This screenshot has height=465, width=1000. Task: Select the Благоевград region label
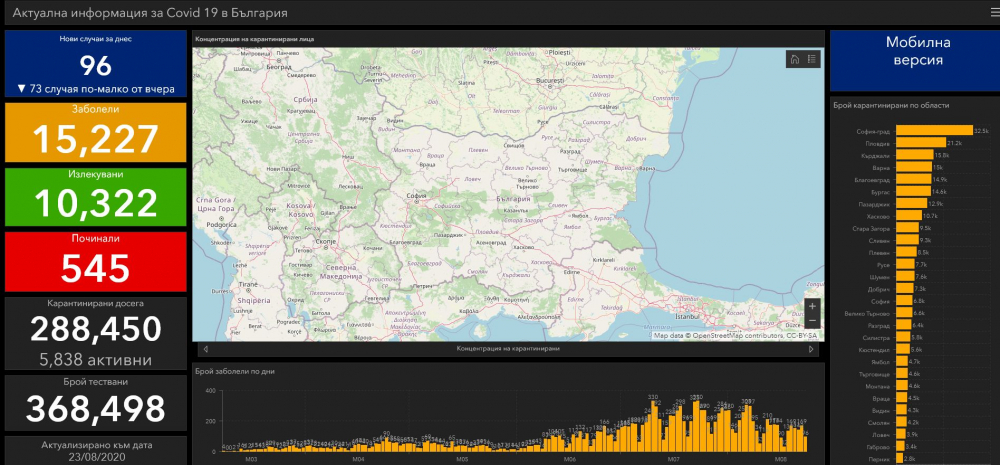(x=872, y=180)
